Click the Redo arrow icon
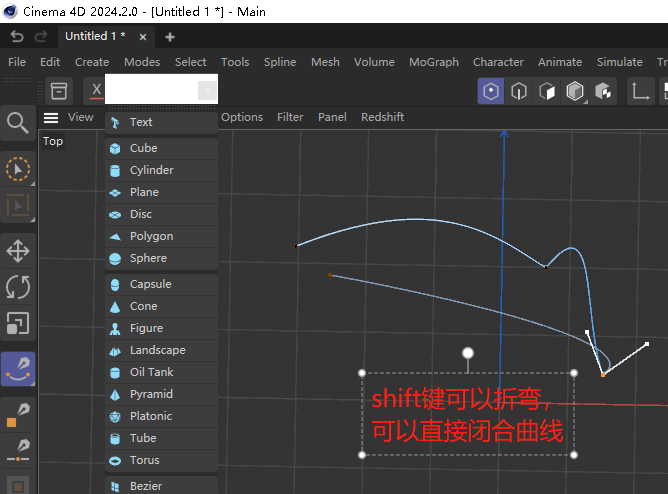Screen dimensions: 668x494 pos(41,37)
